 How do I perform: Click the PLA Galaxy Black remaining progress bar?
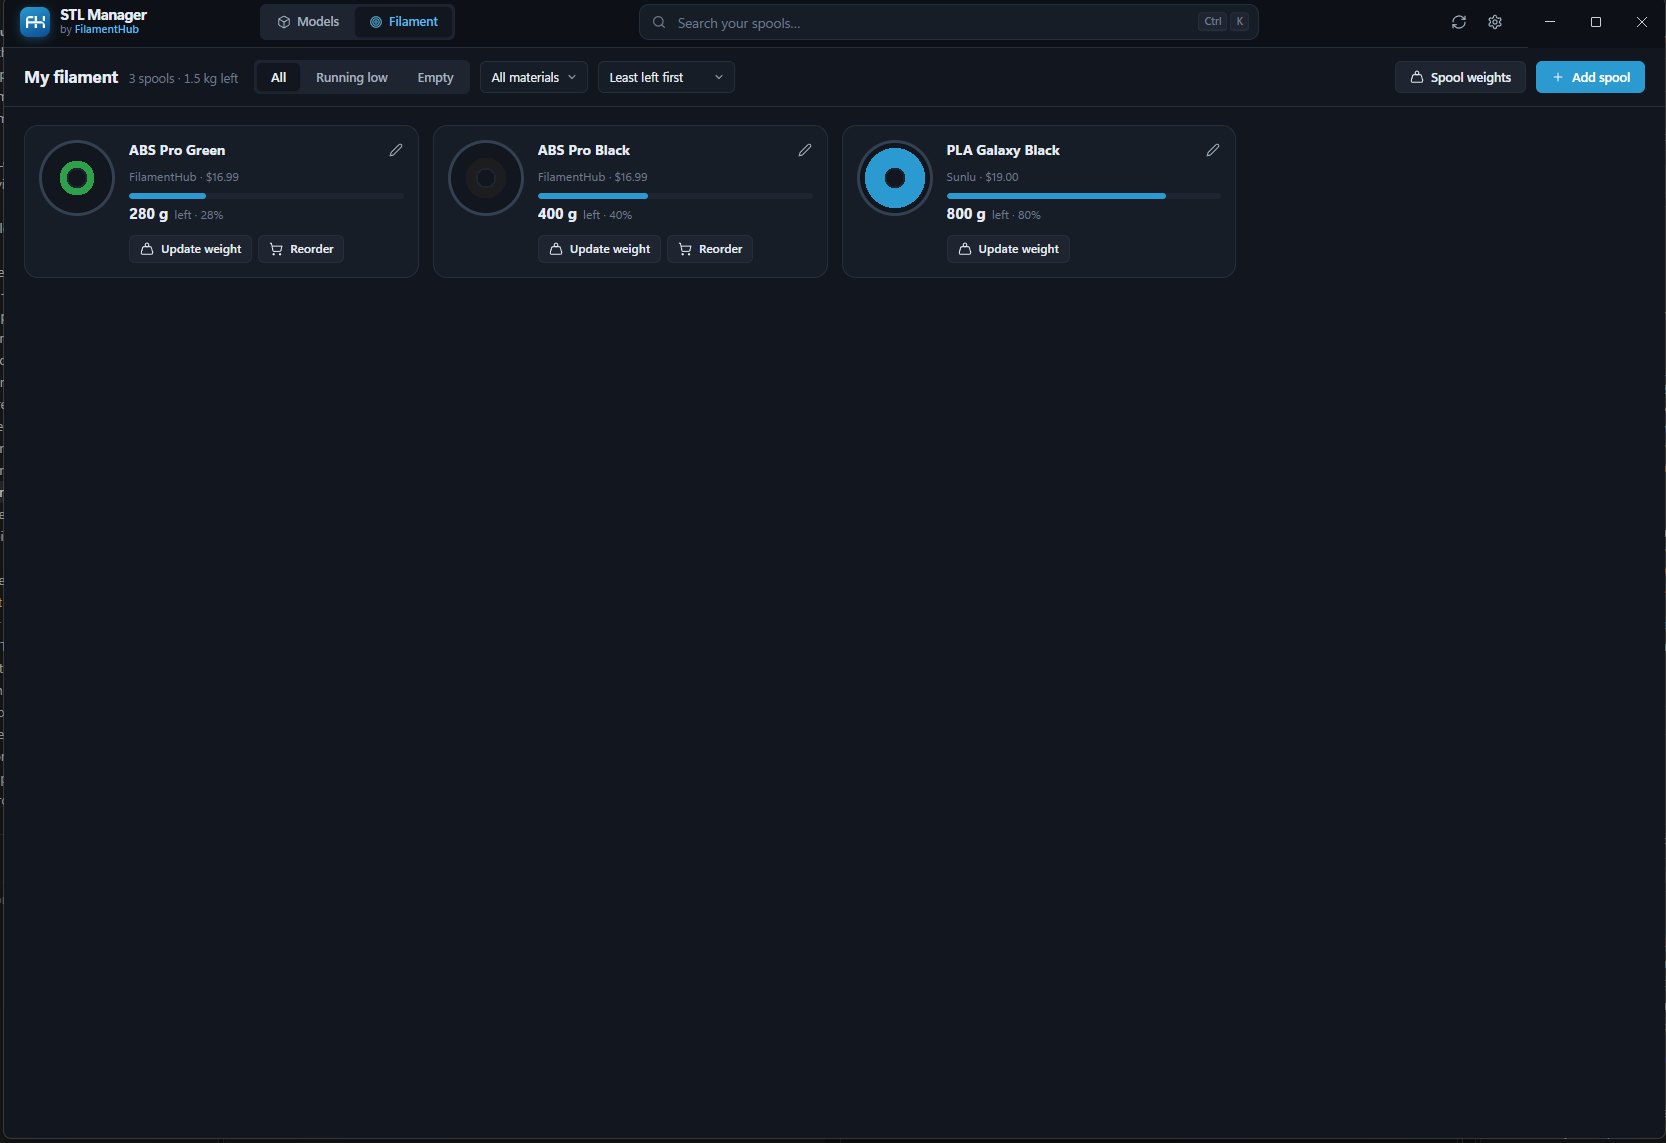point(1084,196)
